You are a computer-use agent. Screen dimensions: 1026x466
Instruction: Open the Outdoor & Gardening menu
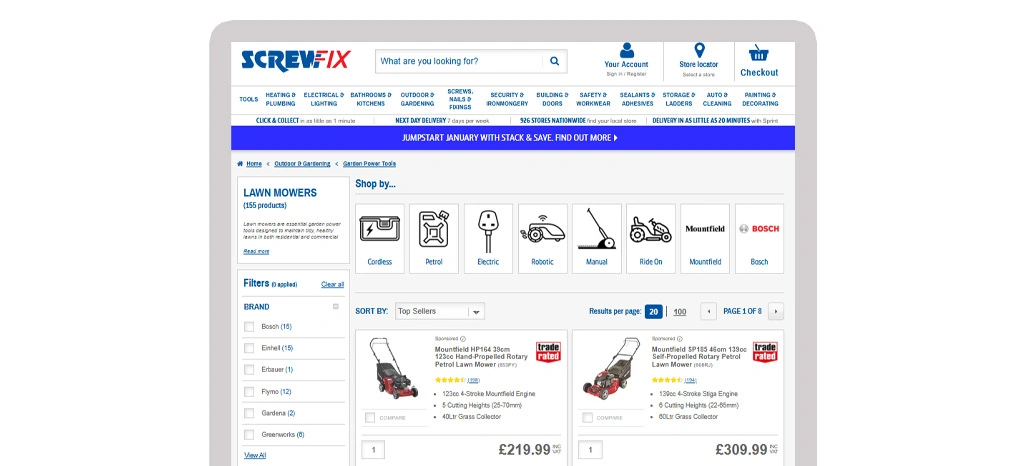417,99
